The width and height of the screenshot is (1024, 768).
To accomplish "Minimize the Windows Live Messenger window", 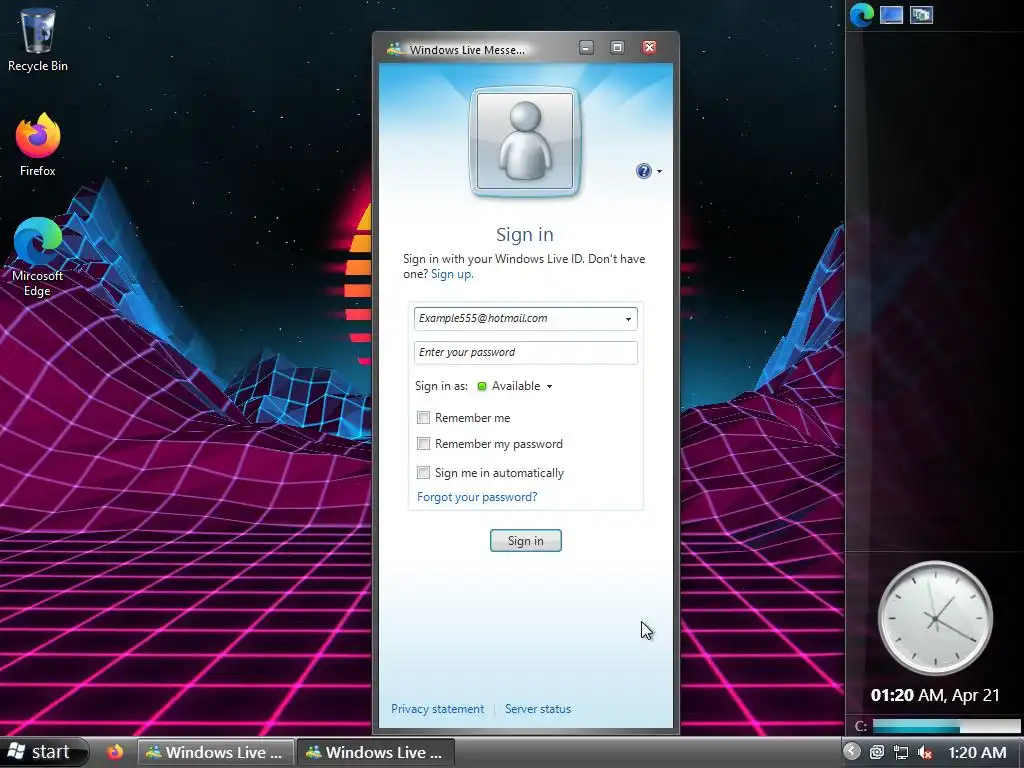I will click(x=586, y=48).
